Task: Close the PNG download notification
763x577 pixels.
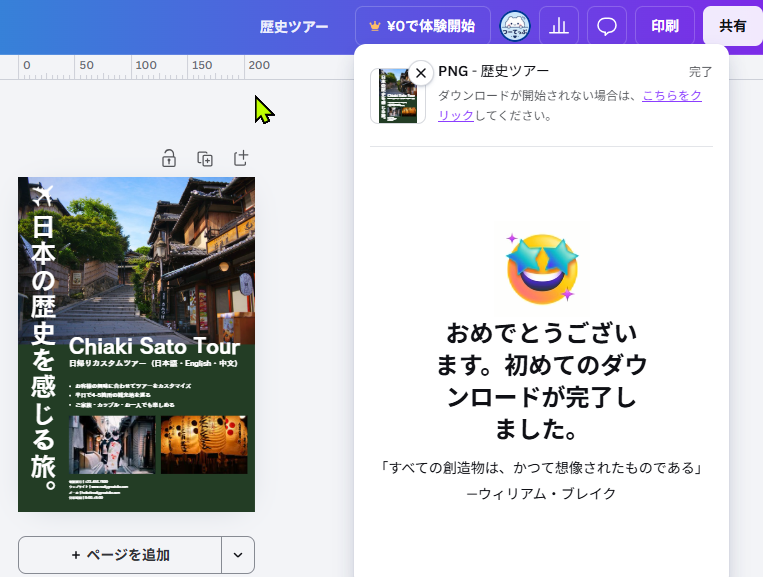Action: pyautogui.click(x=421, y=73)
